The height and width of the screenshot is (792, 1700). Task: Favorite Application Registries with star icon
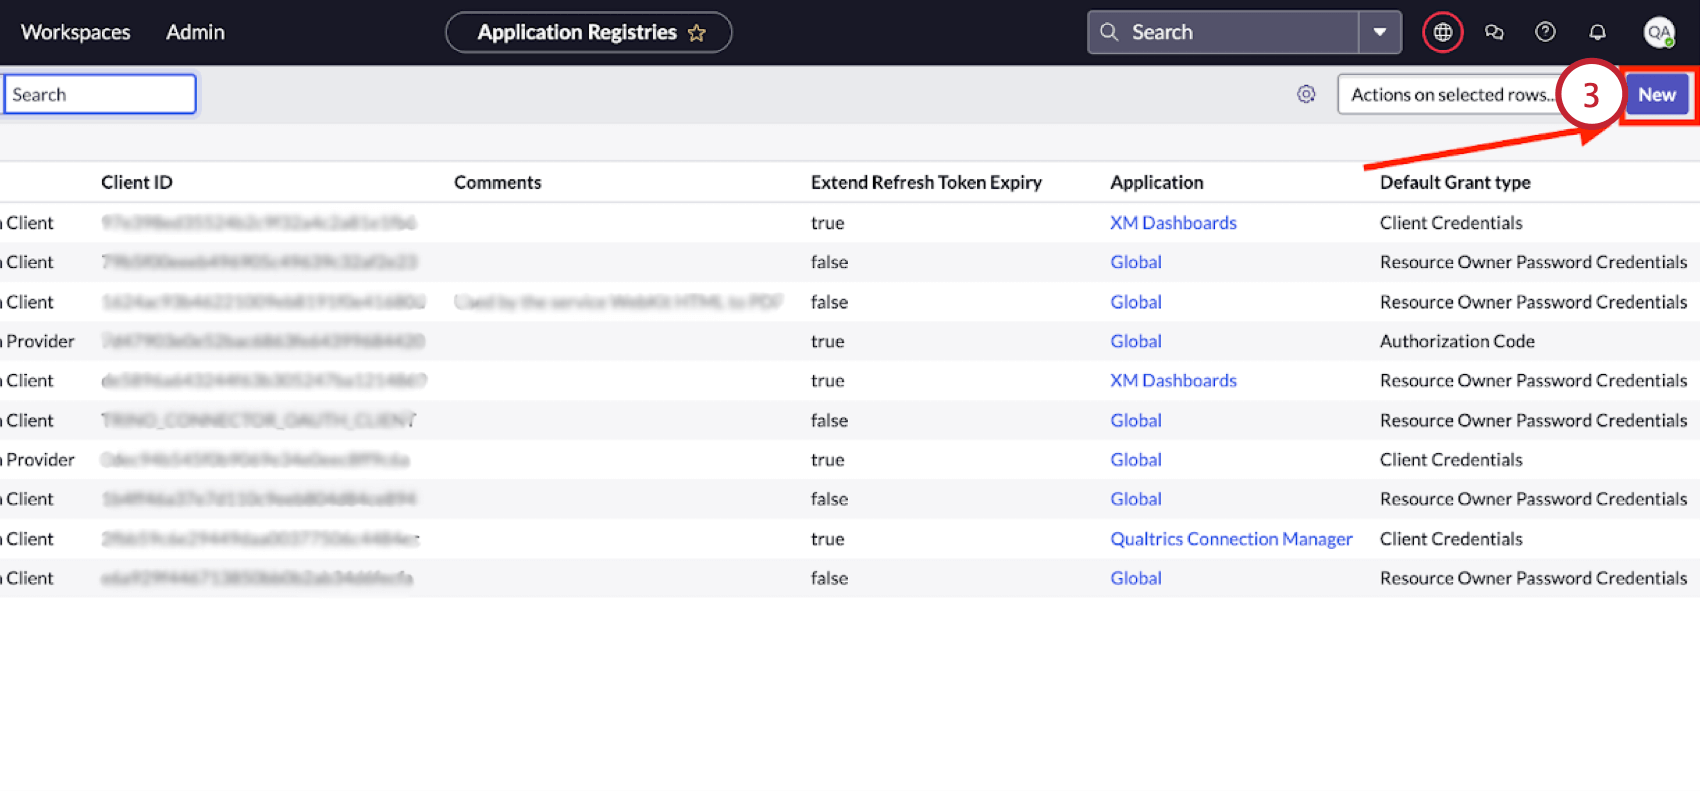697,33
